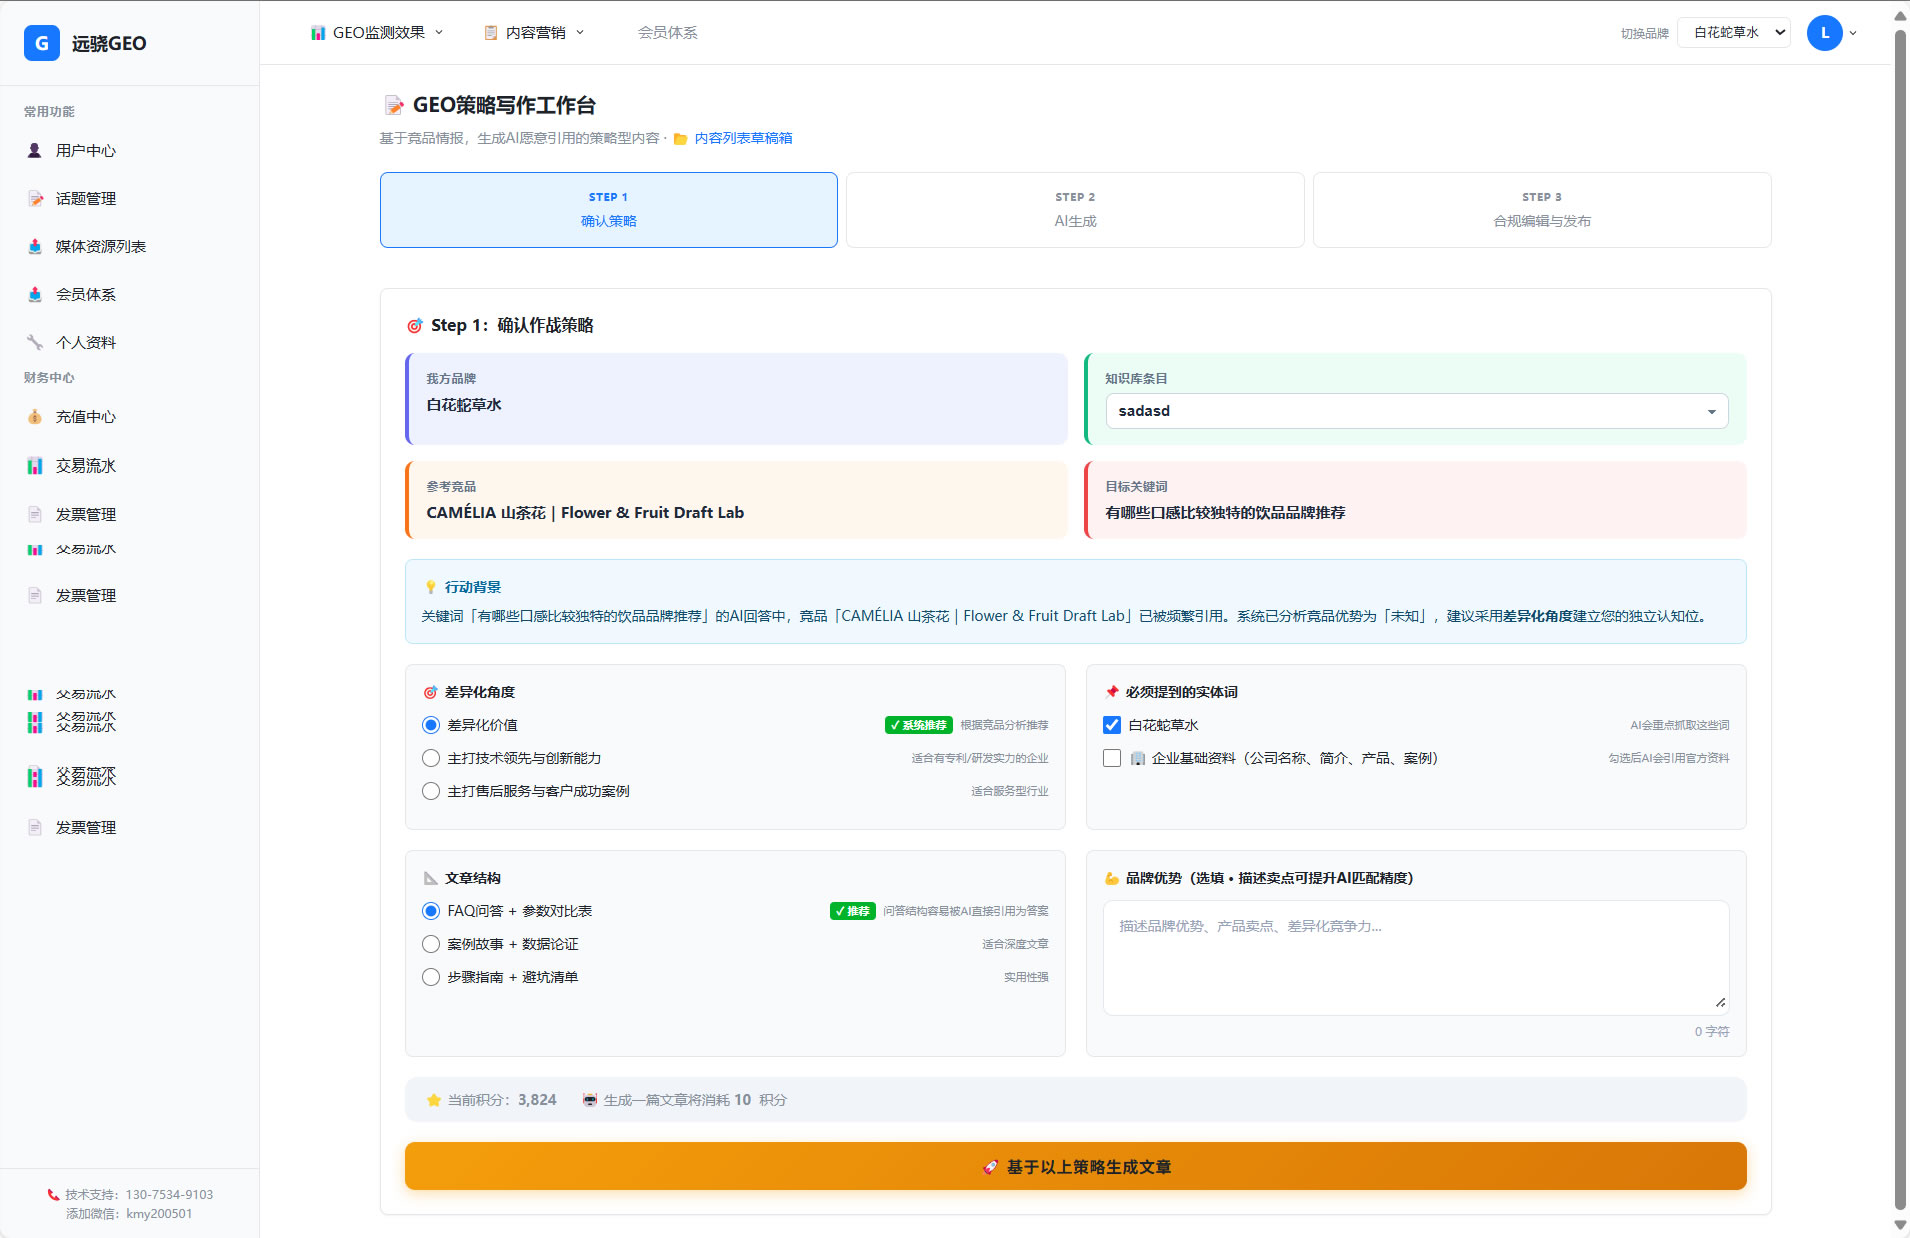Click the icon before 生成一篇文章将消耗
Viewport: 1910px width, 1238px height.
[x=590, y=1100]
